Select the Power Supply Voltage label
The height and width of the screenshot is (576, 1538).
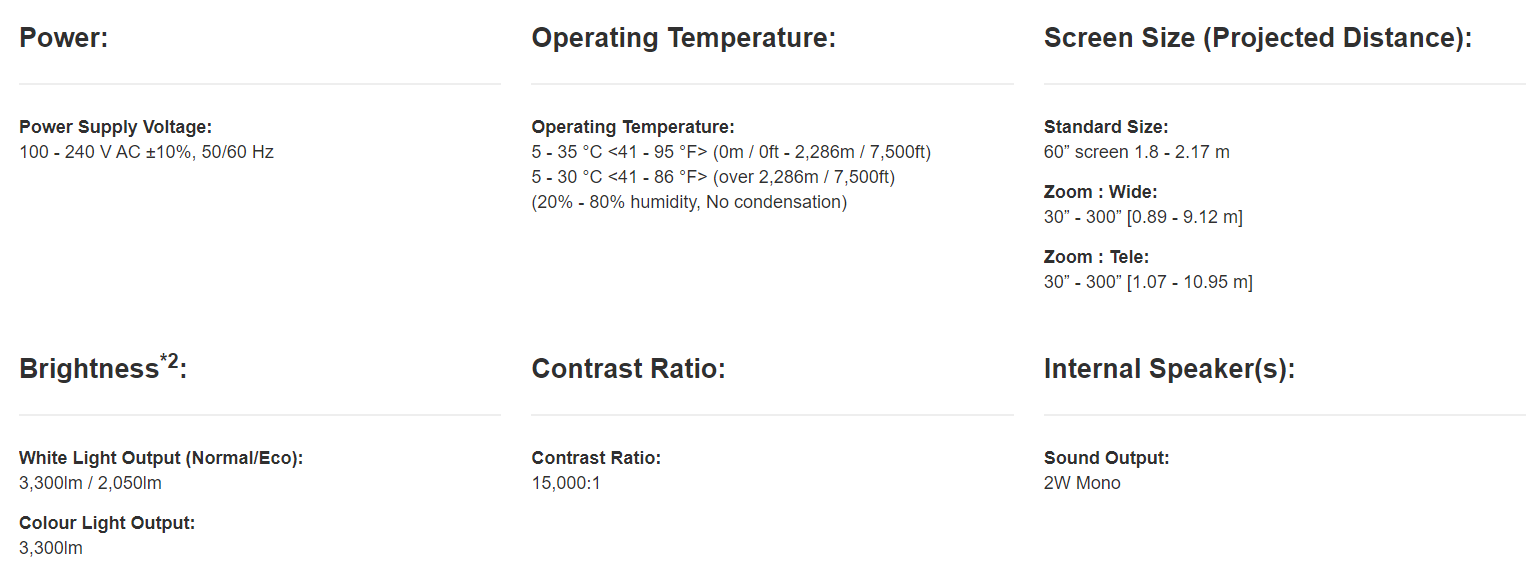(116, 127)
